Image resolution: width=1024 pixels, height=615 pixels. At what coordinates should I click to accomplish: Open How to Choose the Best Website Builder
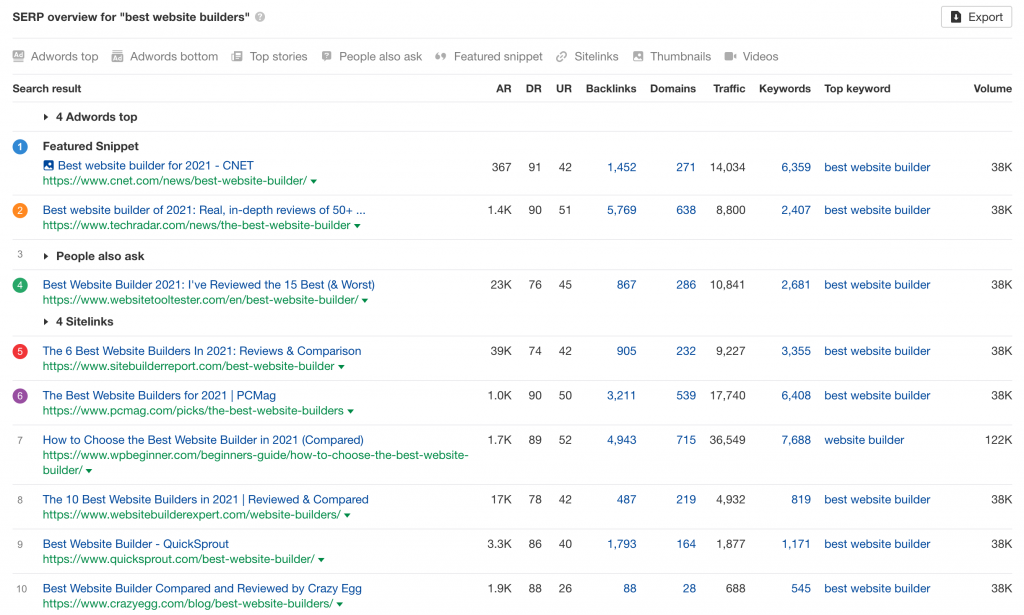(203, 440)
